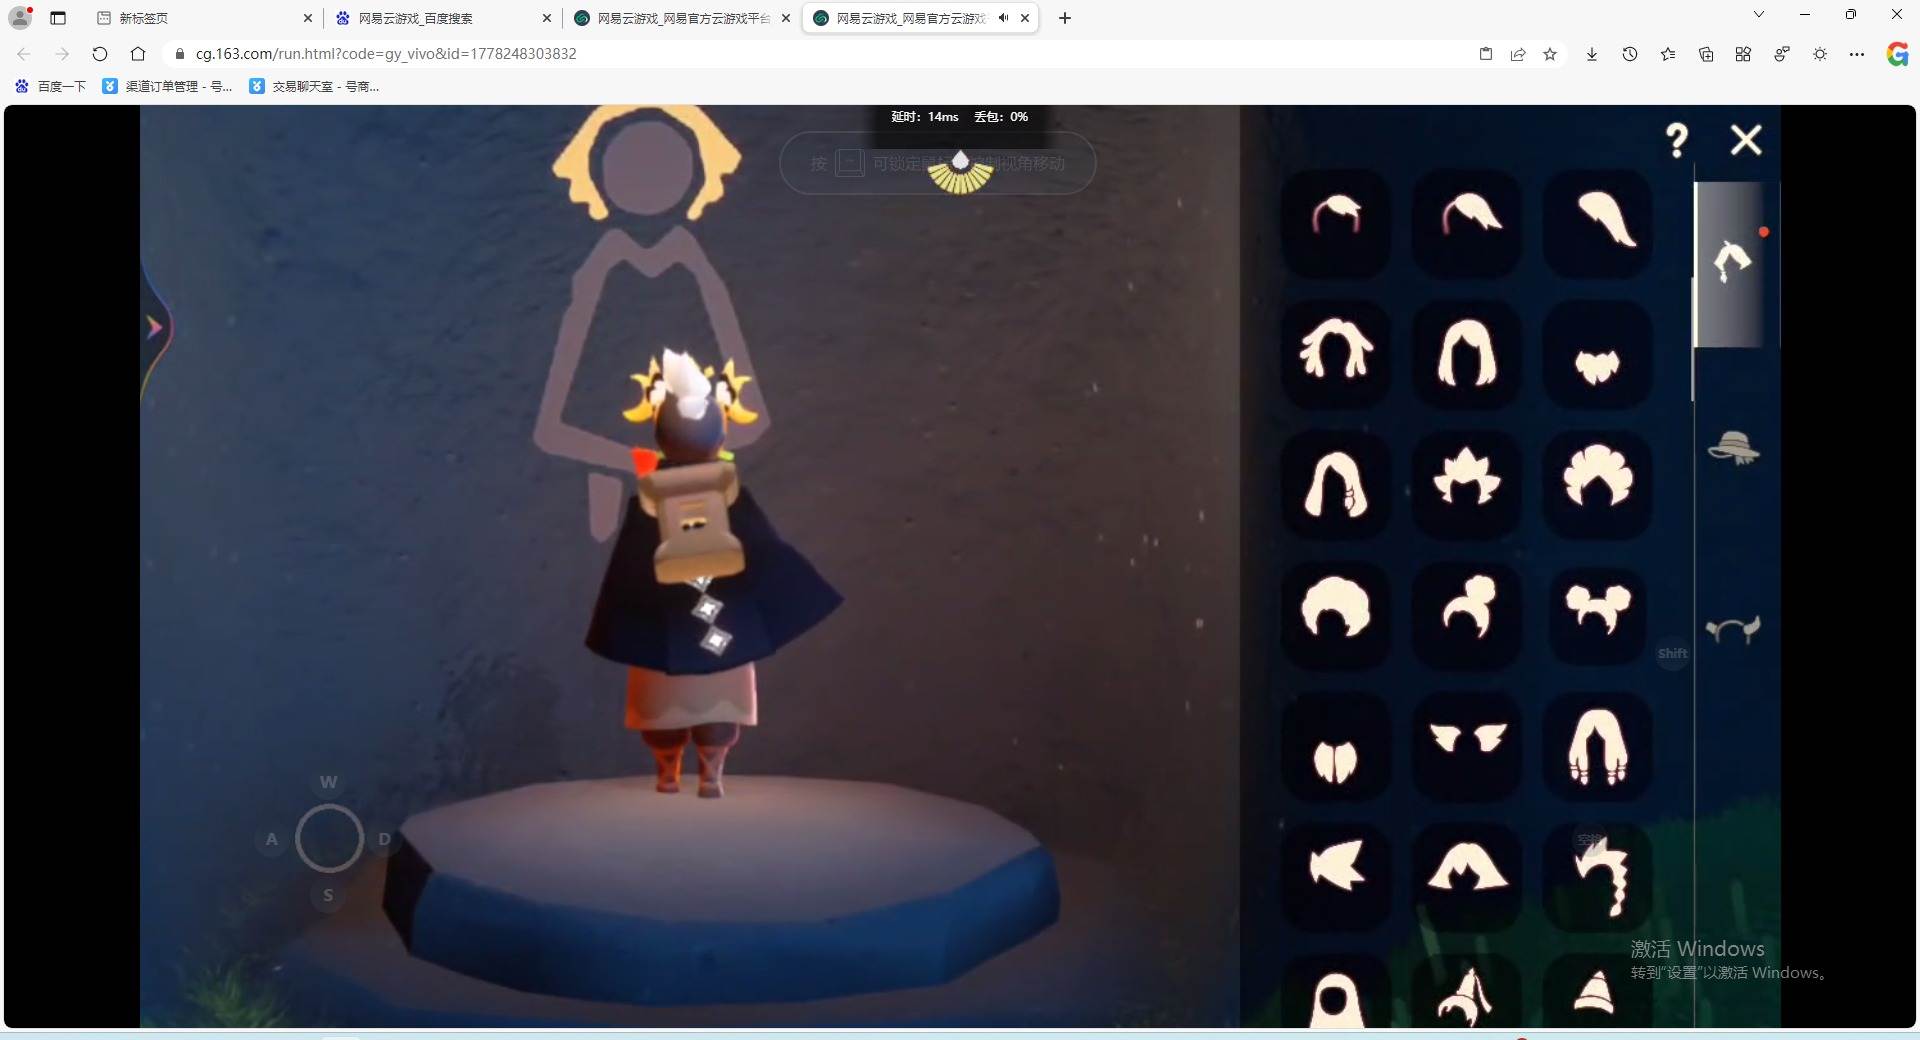The height and width of the screenshot is (1040, 1920).
Task: Close the active cloud game tab
Action: coord(1025,18)
